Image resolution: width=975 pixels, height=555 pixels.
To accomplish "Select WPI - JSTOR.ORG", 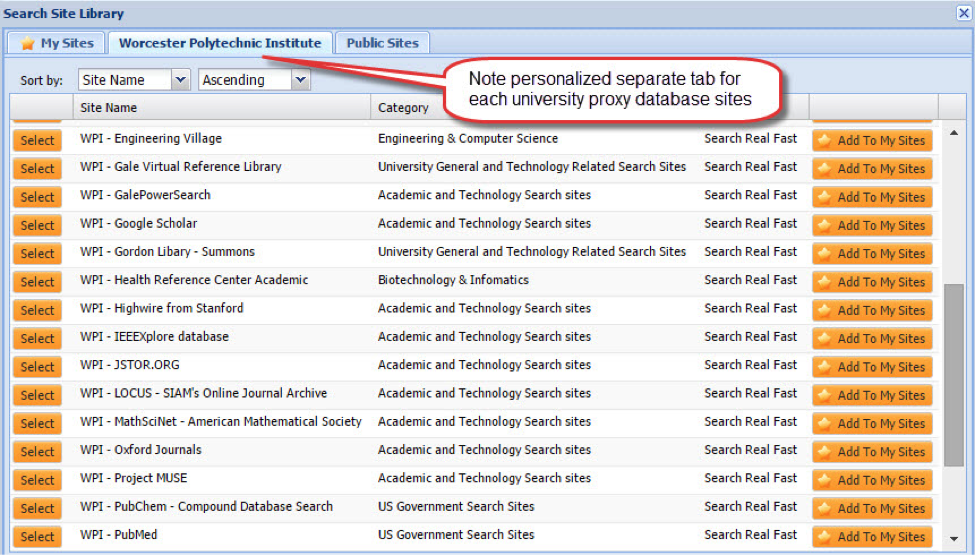I will (37, 367).
